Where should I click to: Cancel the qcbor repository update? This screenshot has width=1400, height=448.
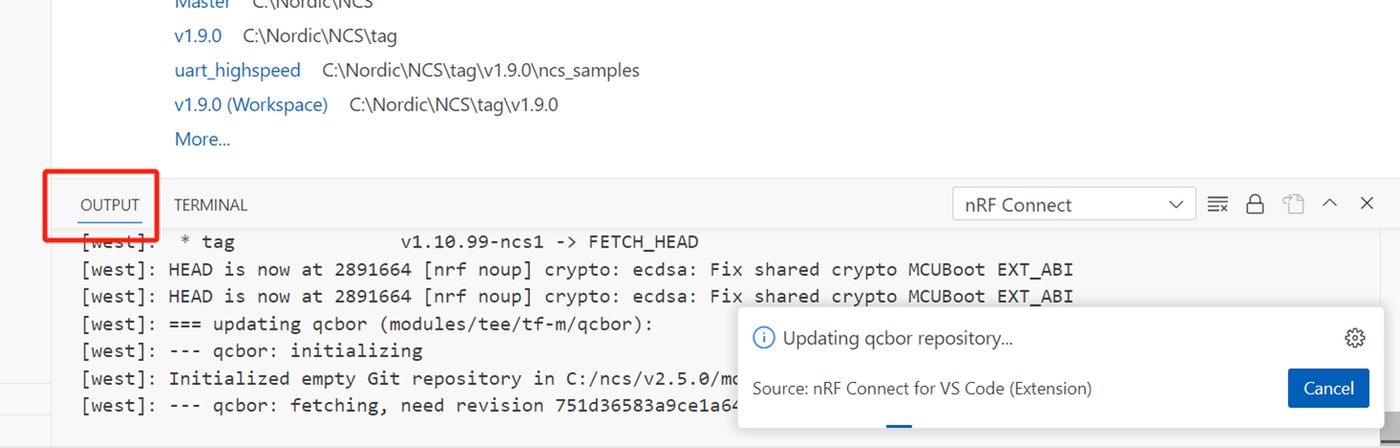(1328, 388)
